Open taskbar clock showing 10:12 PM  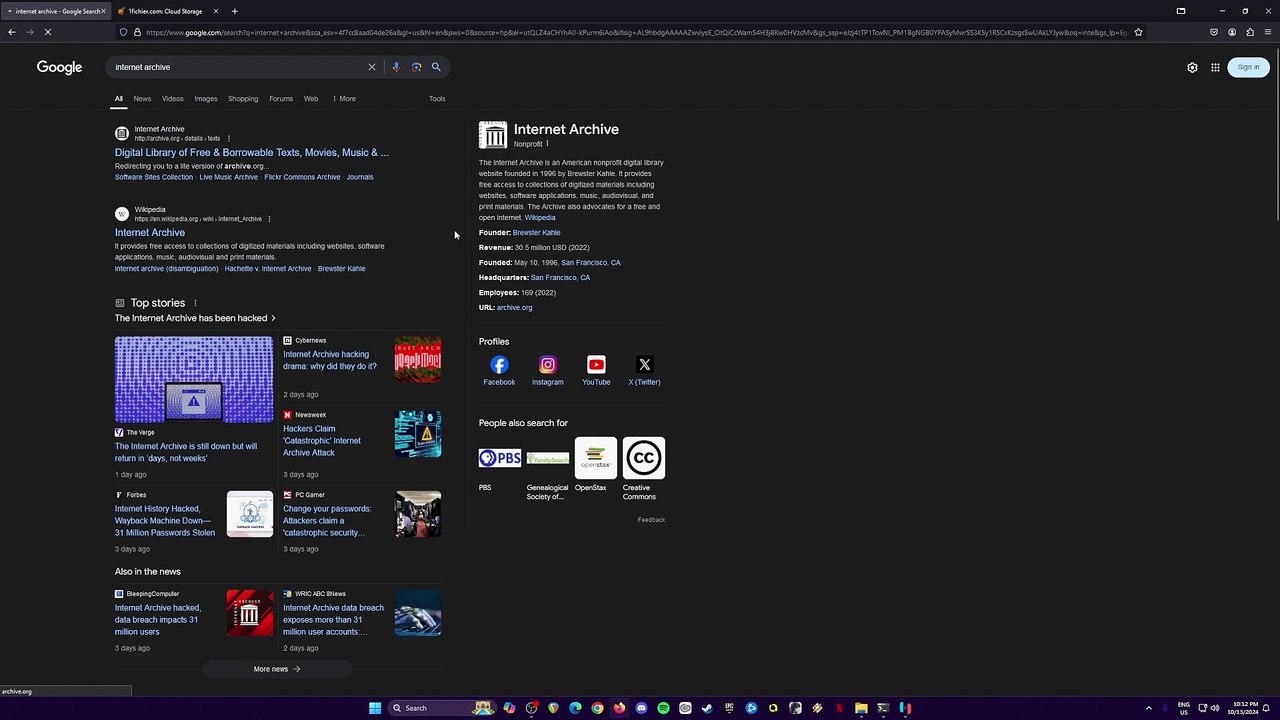[1245, 708]
